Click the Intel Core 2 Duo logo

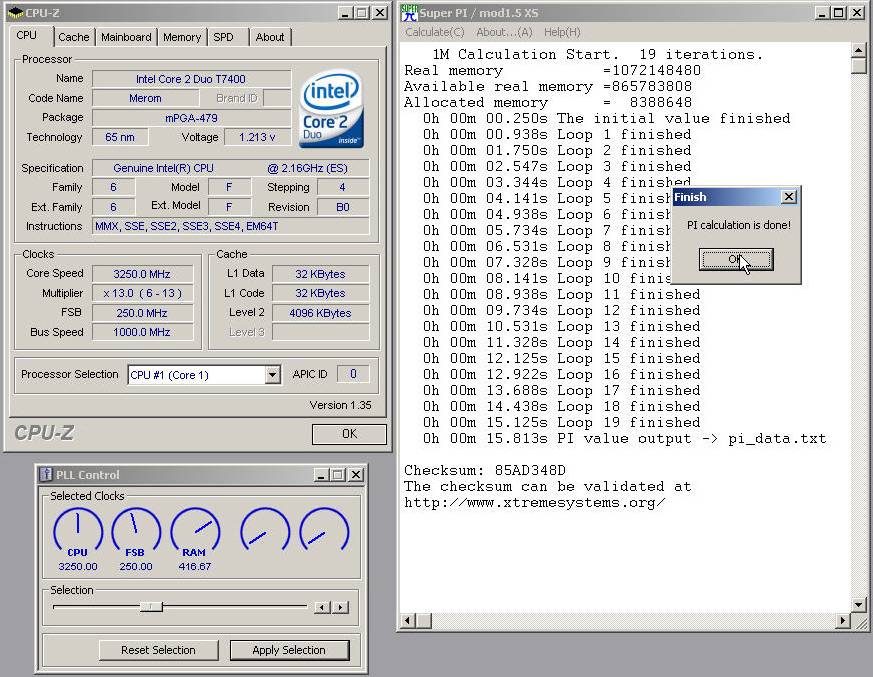tap(331, 108)
